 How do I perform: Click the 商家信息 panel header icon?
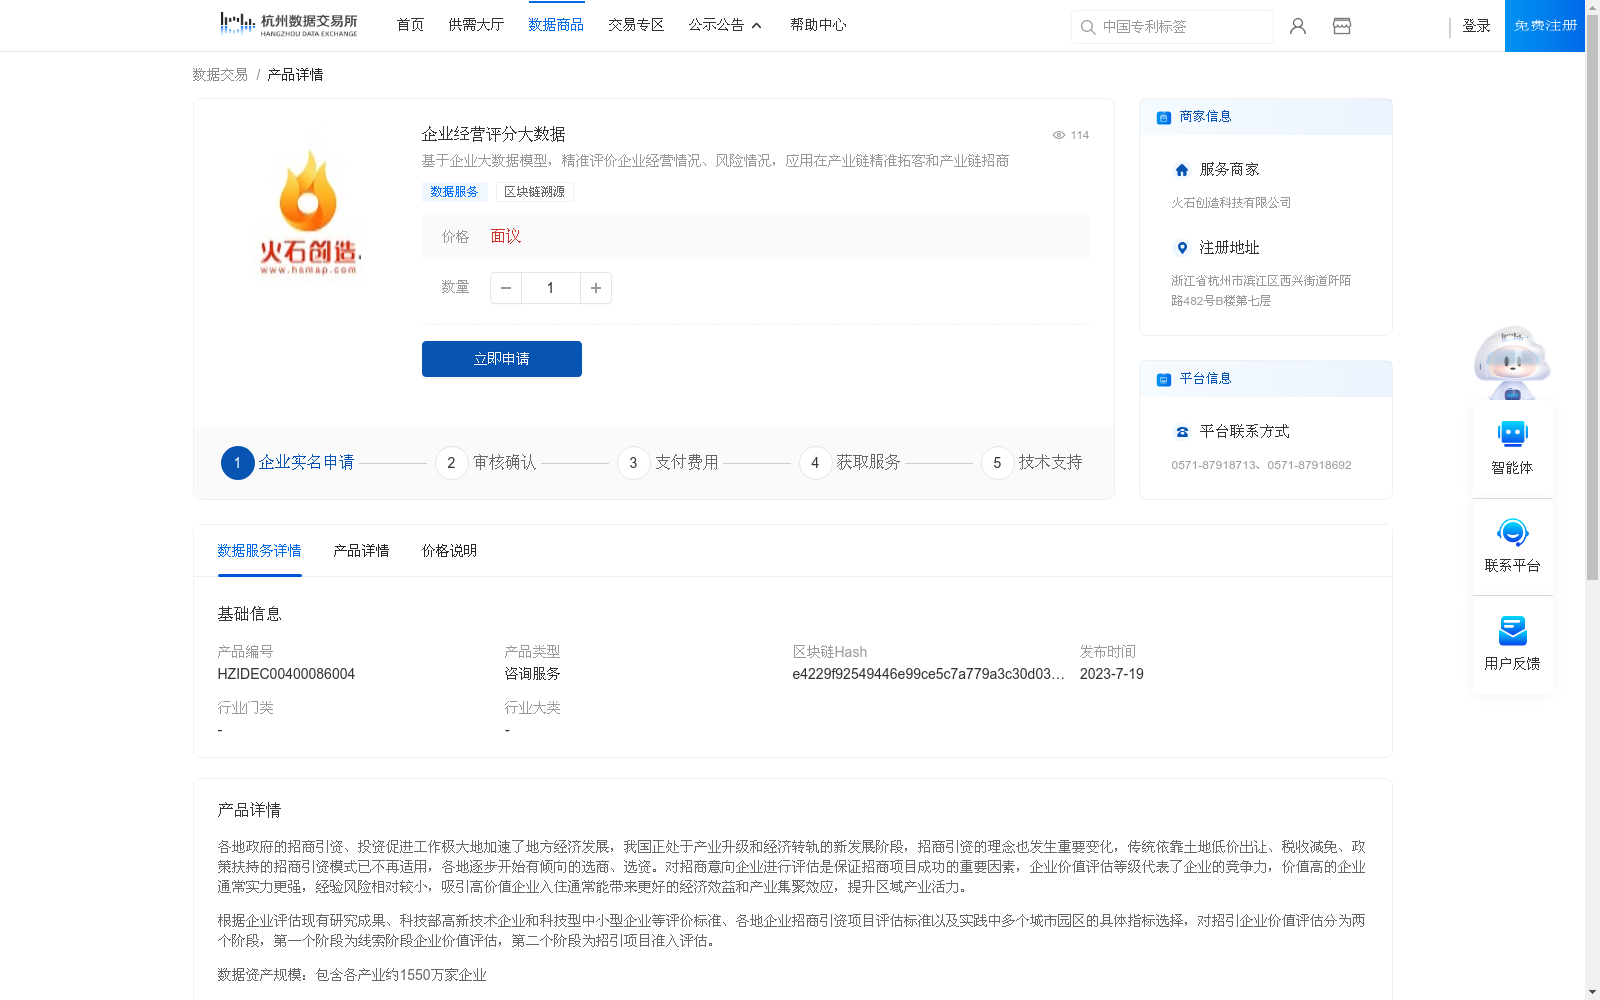[1164, 117]
